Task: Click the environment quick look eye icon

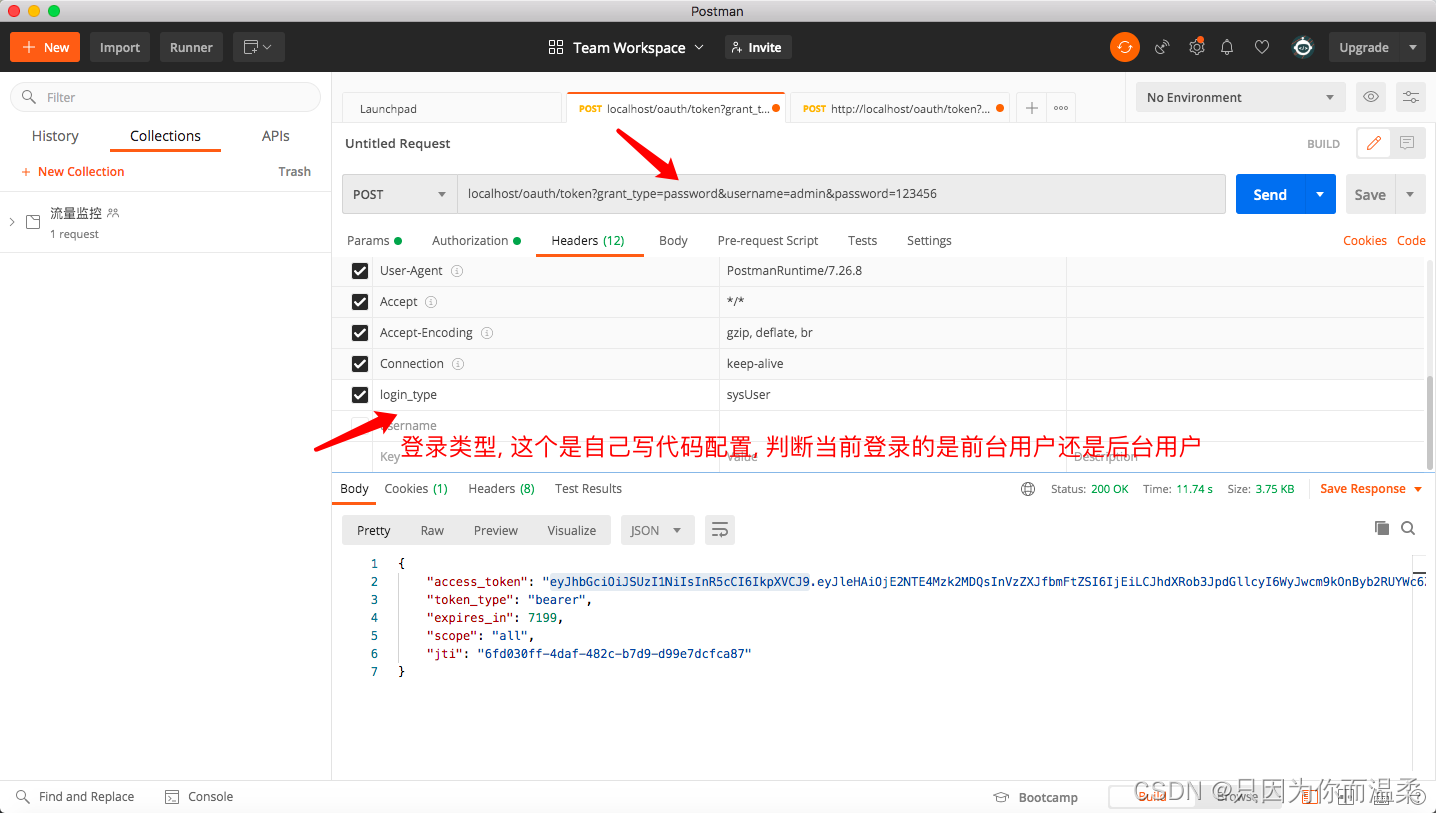Action: (1371, 97)
